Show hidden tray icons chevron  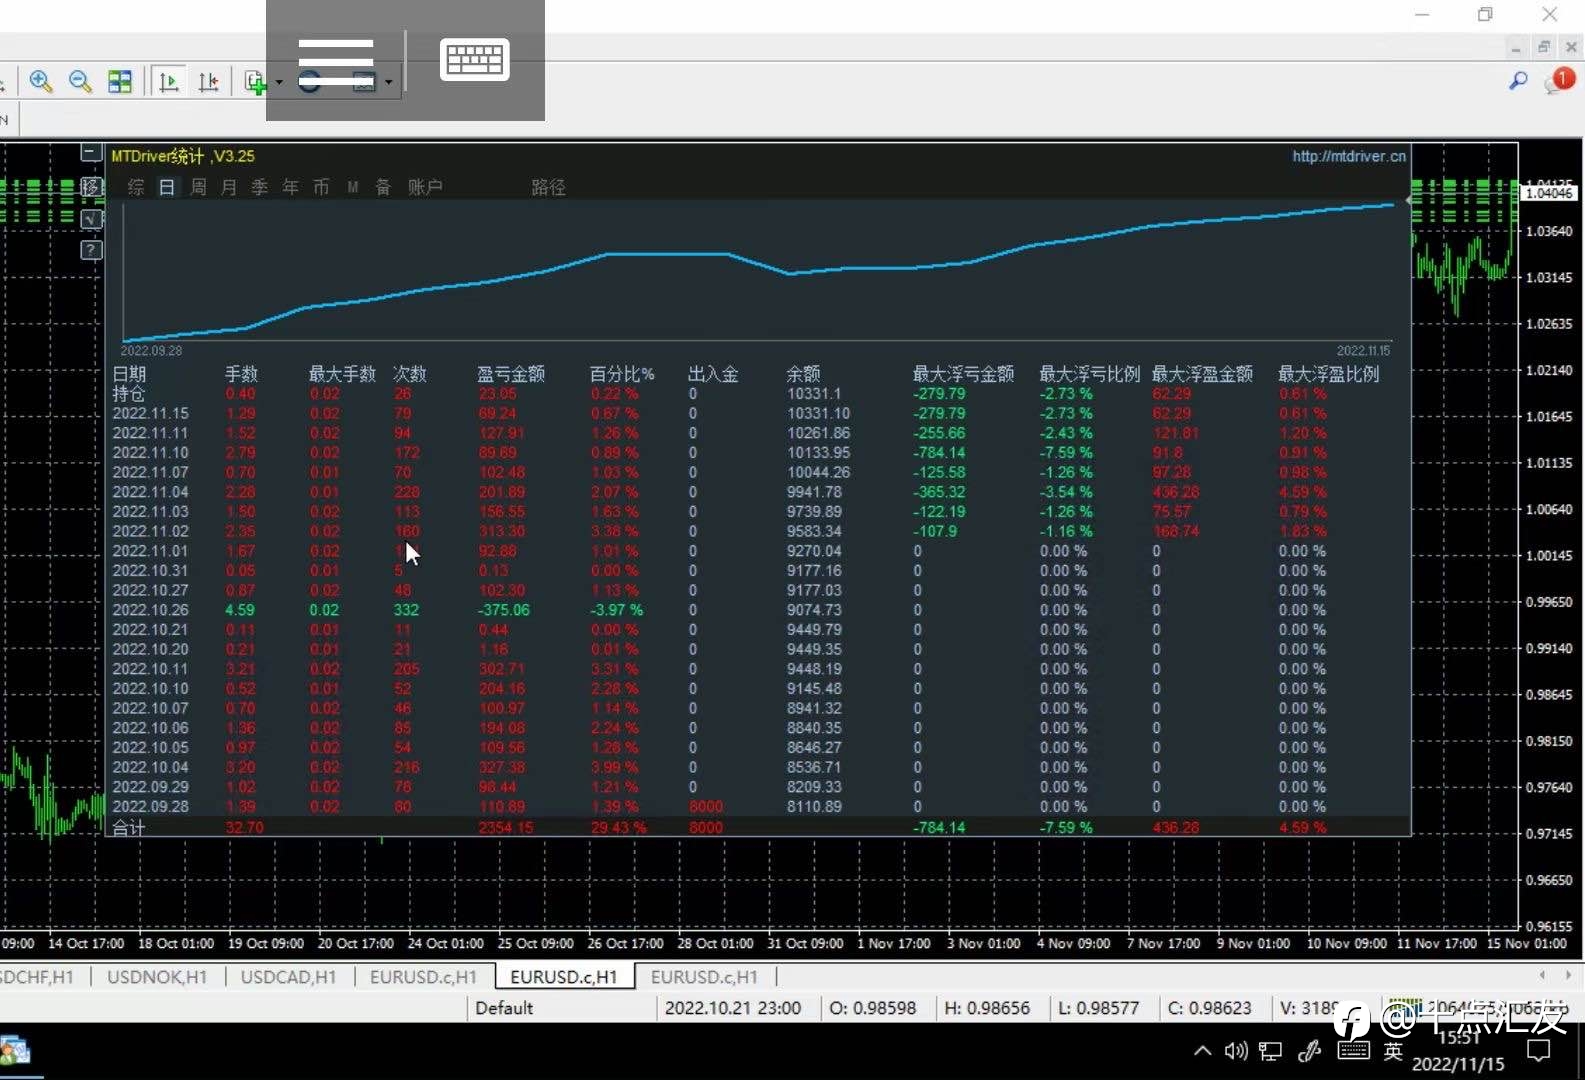1203,1051
